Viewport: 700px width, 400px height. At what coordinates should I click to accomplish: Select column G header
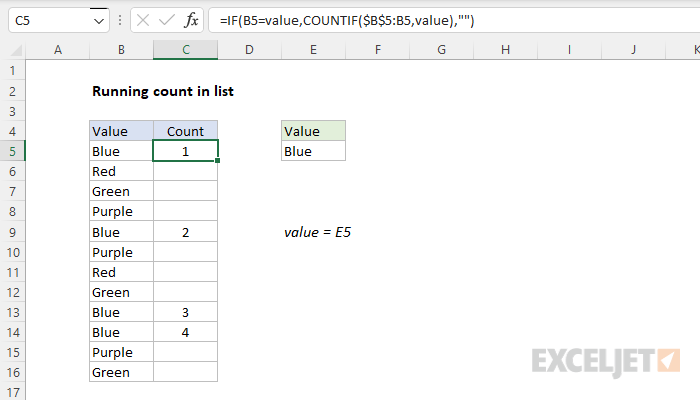click(442, 50)
